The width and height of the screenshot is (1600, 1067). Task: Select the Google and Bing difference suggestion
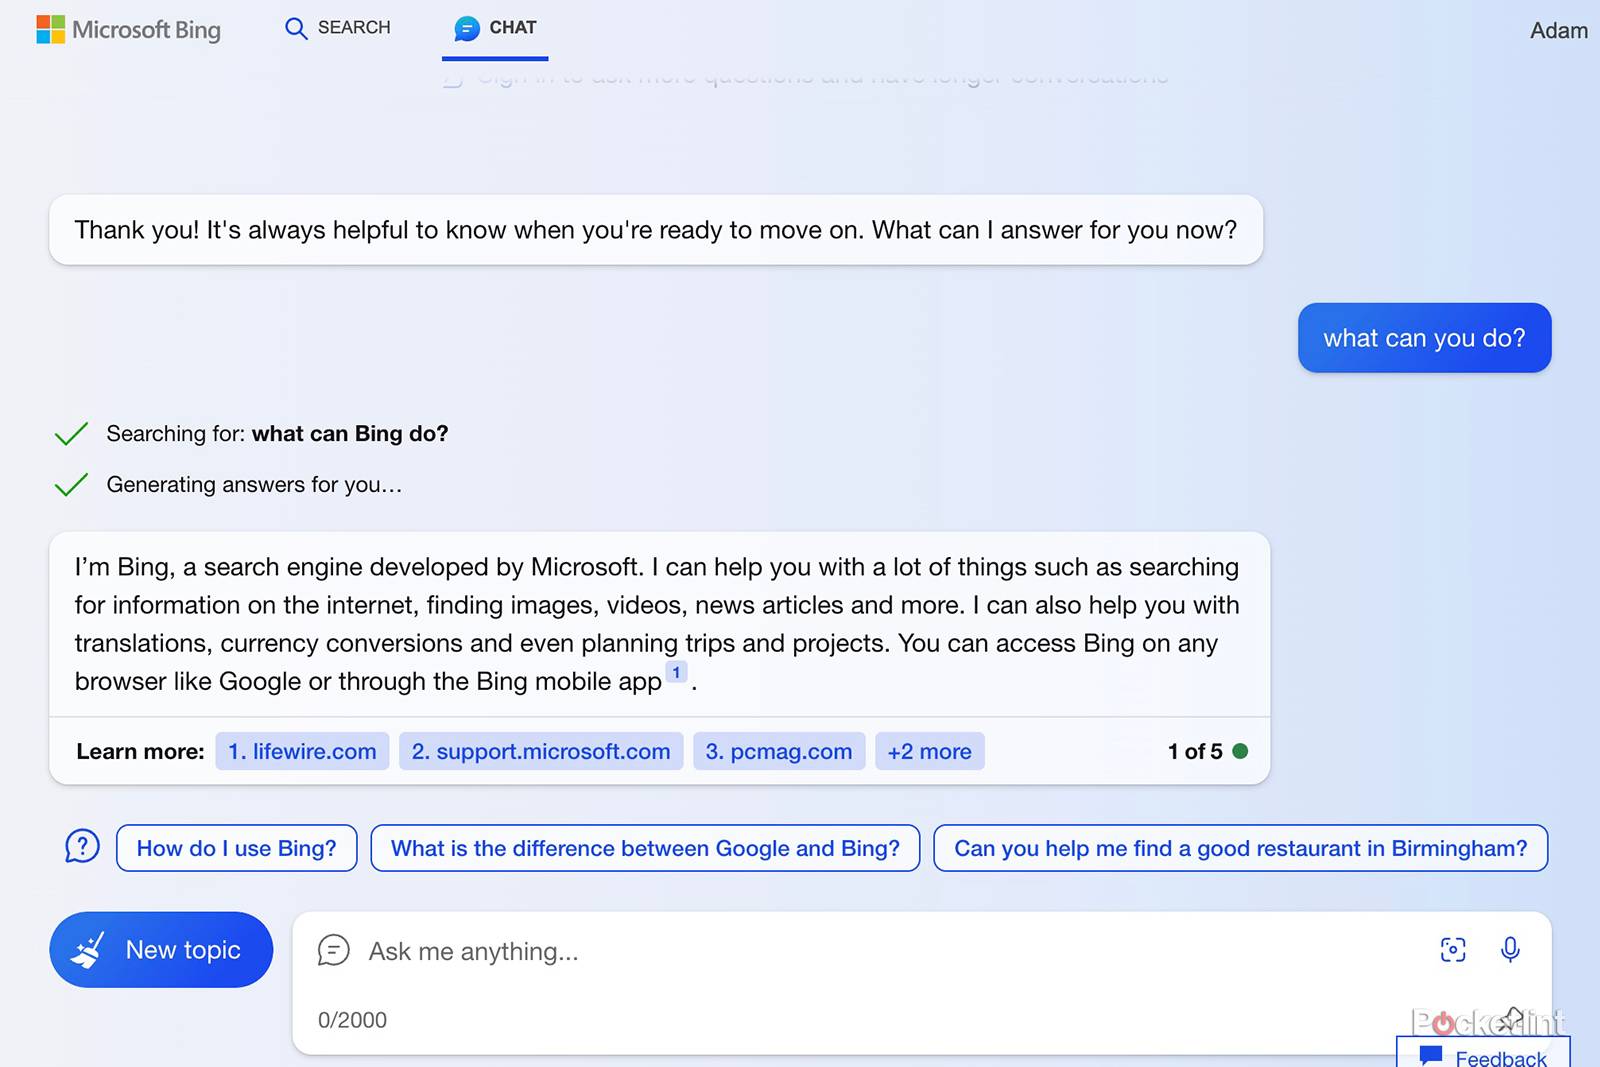tap(645, 848)
